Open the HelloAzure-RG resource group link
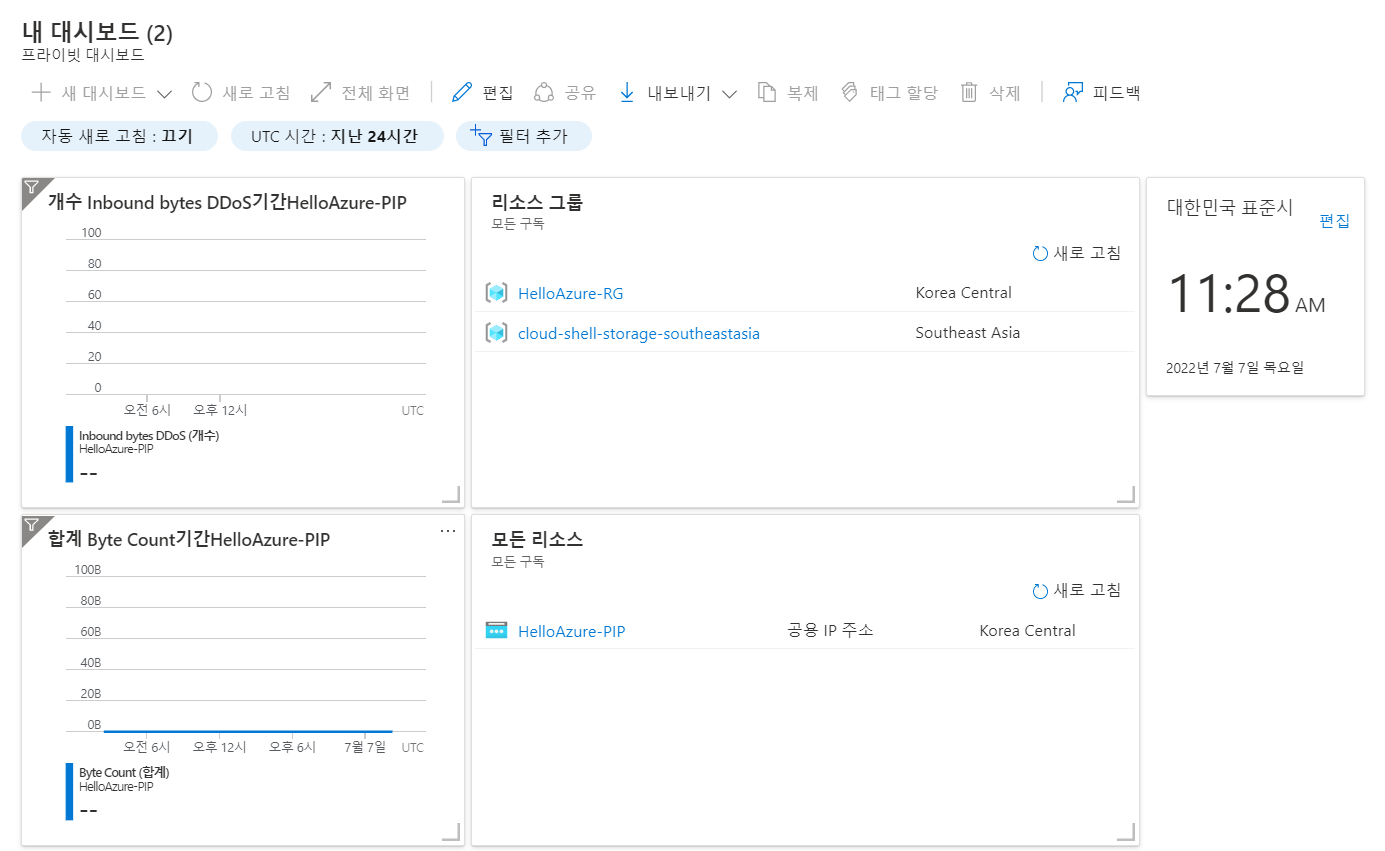This screenshot has height=851, width=1385. coord(570,293)
